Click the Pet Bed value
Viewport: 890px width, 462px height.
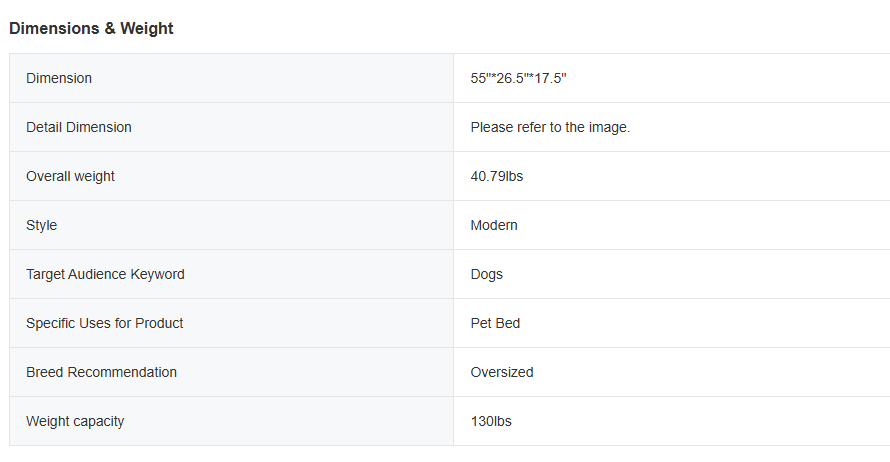click(495, 323)
